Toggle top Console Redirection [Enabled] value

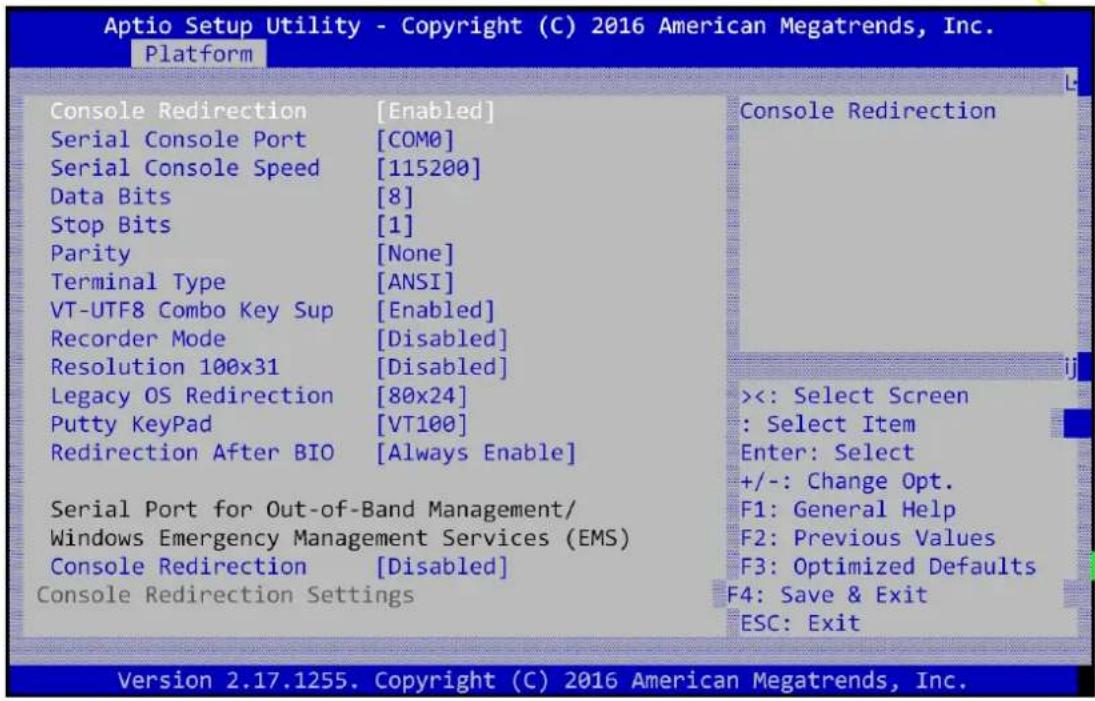pos(435,111)
